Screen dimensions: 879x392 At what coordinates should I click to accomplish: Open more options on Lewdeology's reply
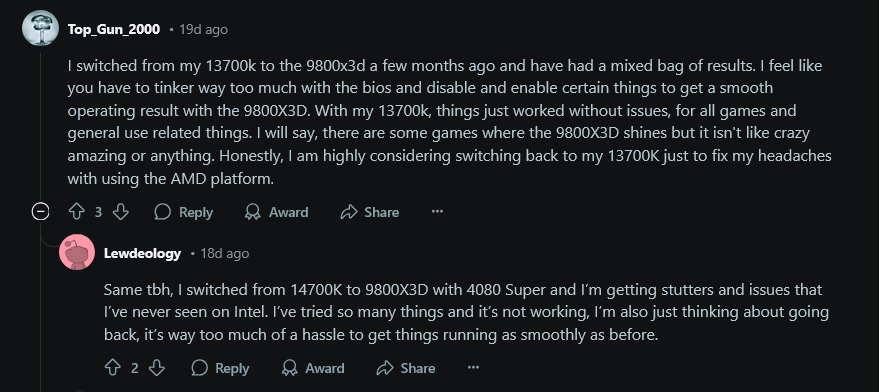[x=474, y=368]
